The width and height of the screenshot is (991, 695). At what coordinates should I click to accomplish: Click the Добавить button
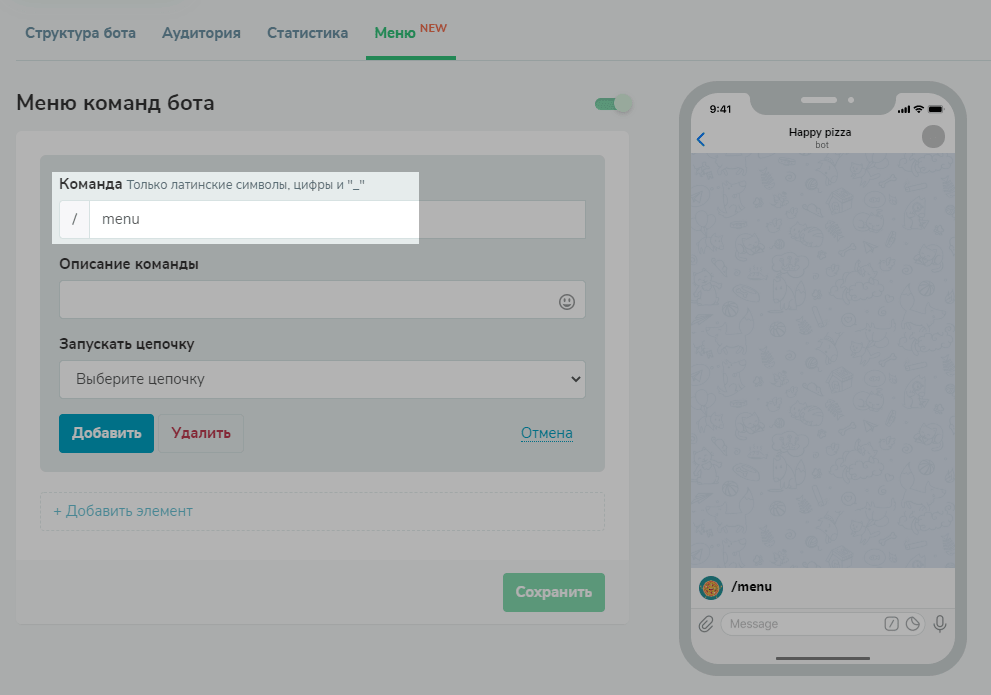point(106,433)
